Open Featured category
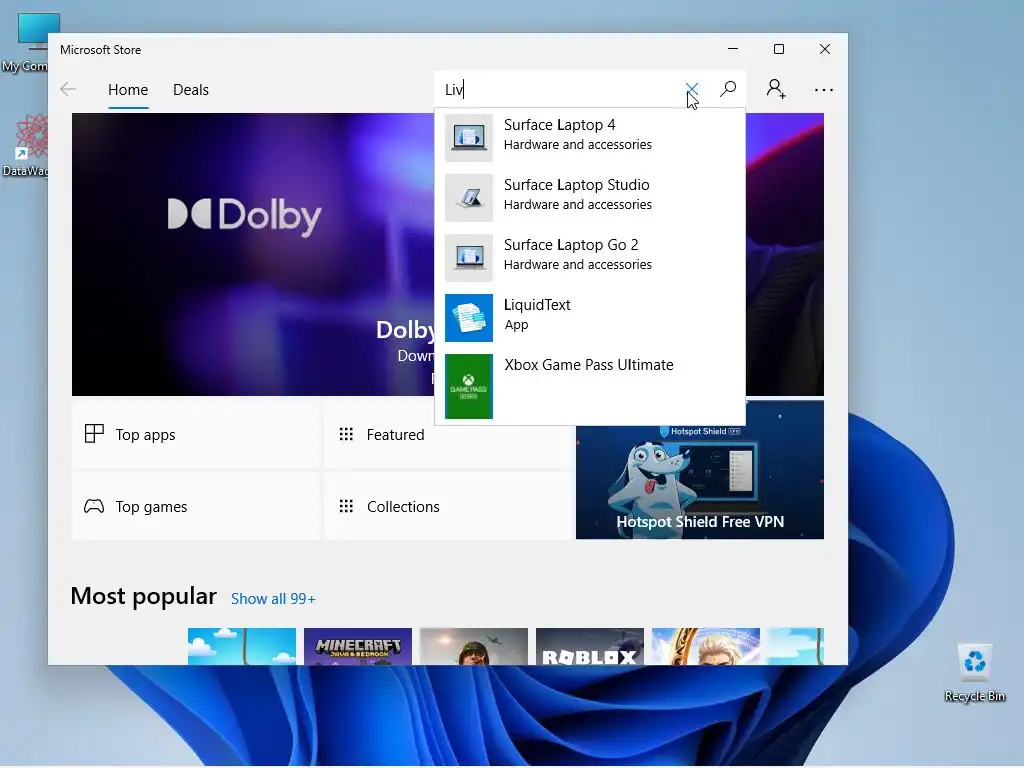1024x768 pixels. 448,434
